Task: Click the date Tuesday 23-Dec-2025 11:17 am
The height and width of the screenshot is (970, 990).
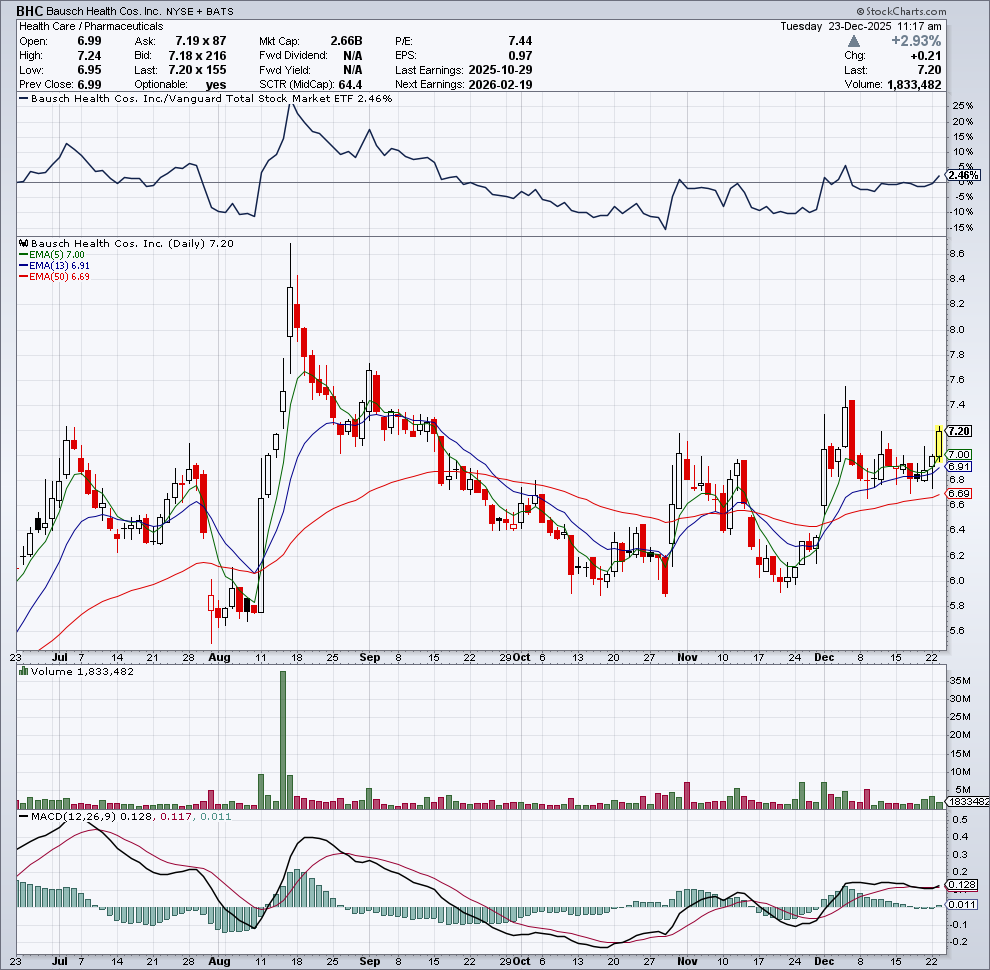Action: coord(861,27)
